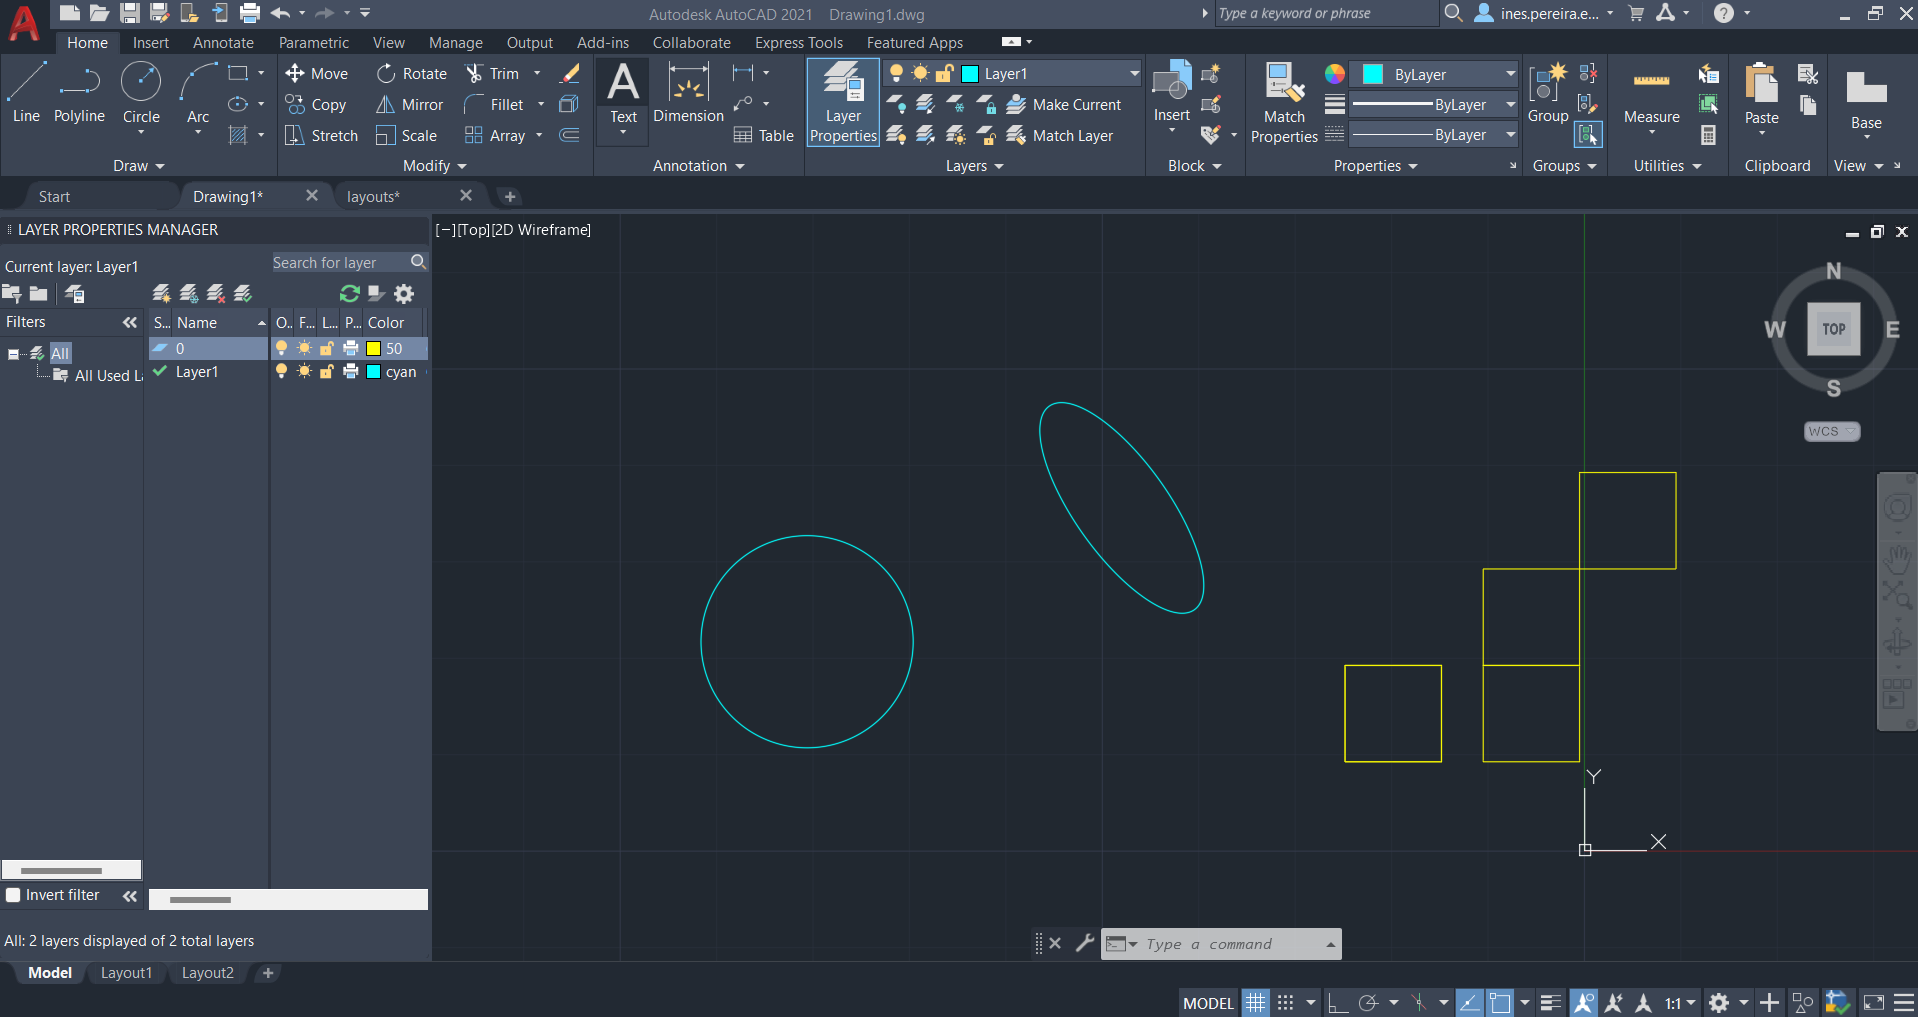The image size is (1918, 1017).
Task: Click the MODEL status bar button
Action: pos(1208,1003)
